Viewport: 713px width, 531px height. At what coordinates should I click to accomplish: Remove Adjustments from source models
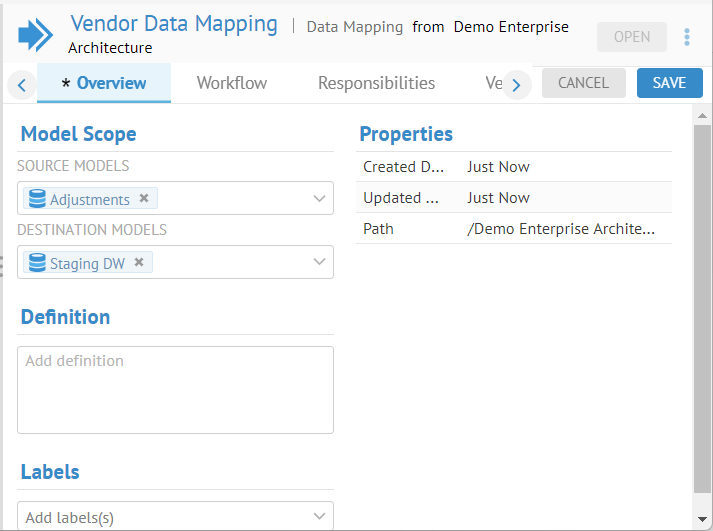point(144,198)
